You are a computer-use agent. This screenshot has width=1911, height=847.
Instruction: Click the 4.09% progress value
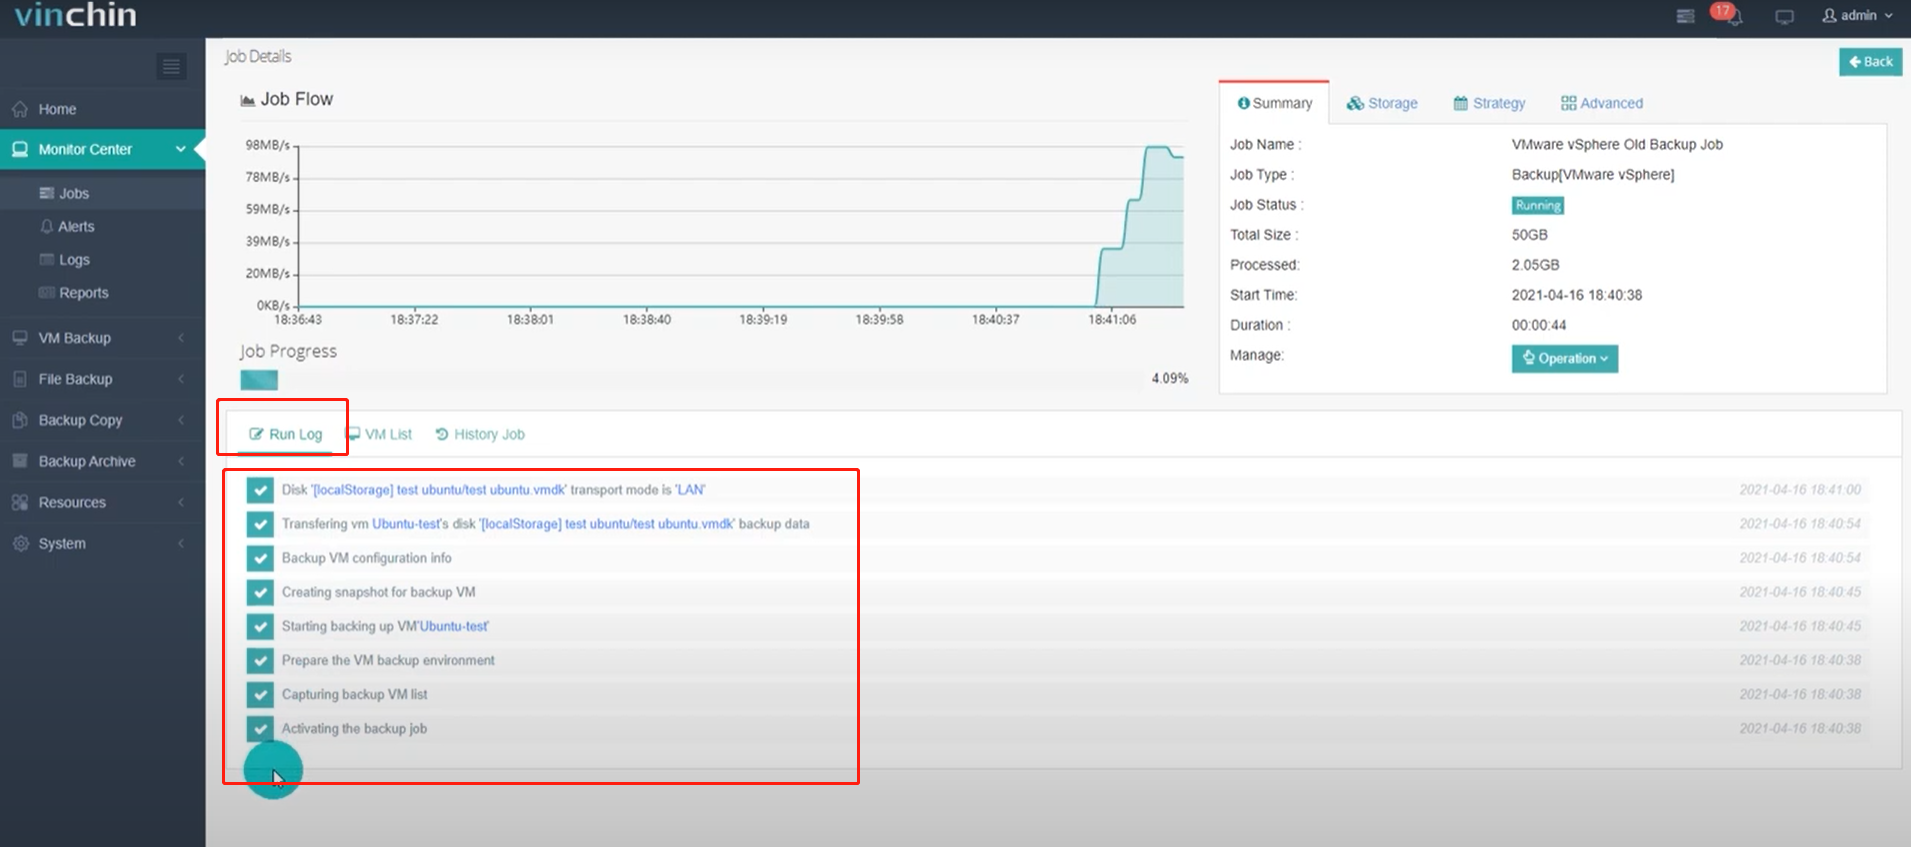point(1169,378)
